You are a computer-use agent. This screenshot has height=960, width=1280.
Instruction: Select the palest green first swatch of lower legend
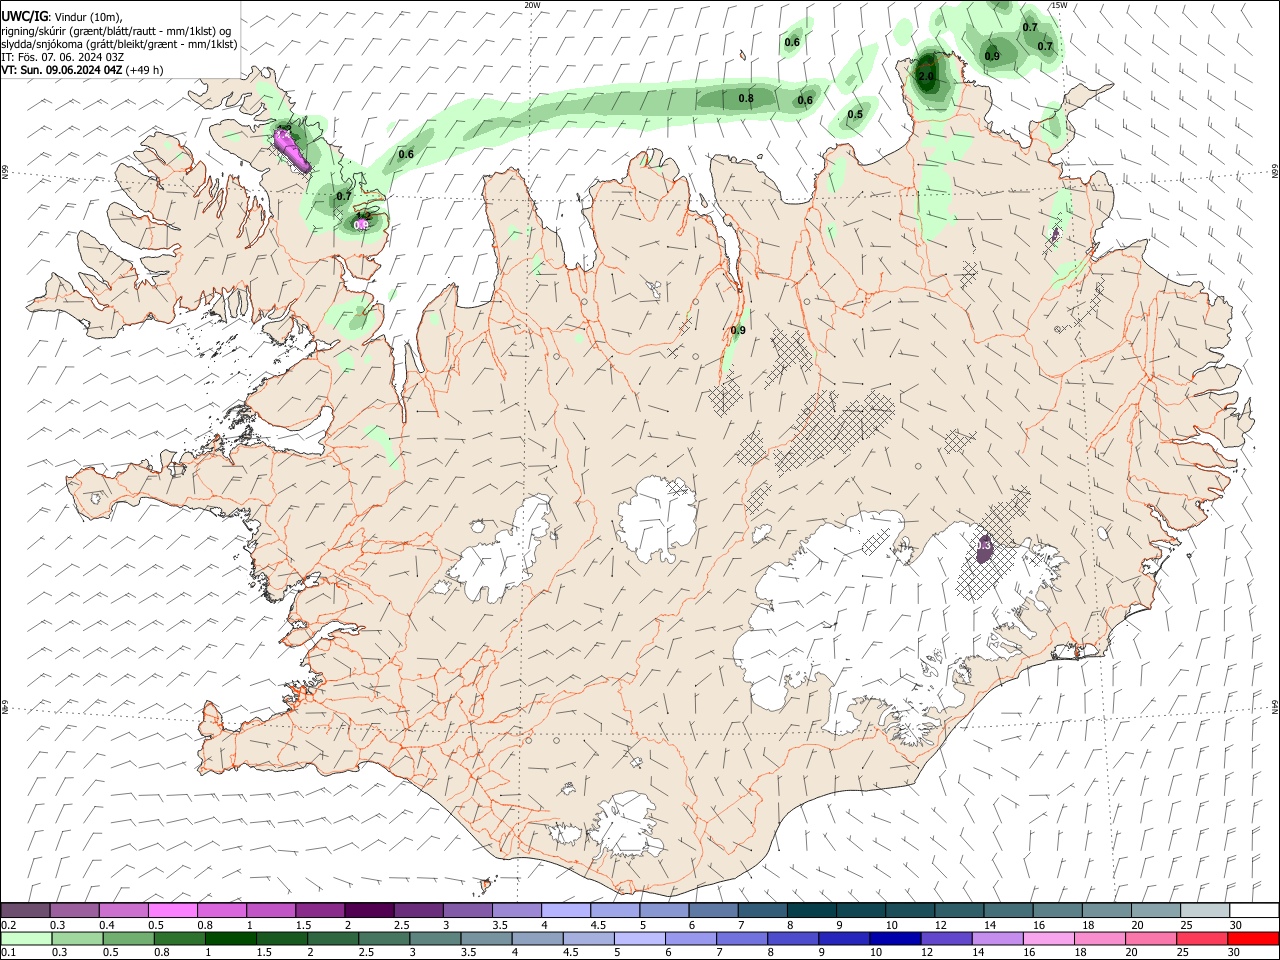[27, 939]
